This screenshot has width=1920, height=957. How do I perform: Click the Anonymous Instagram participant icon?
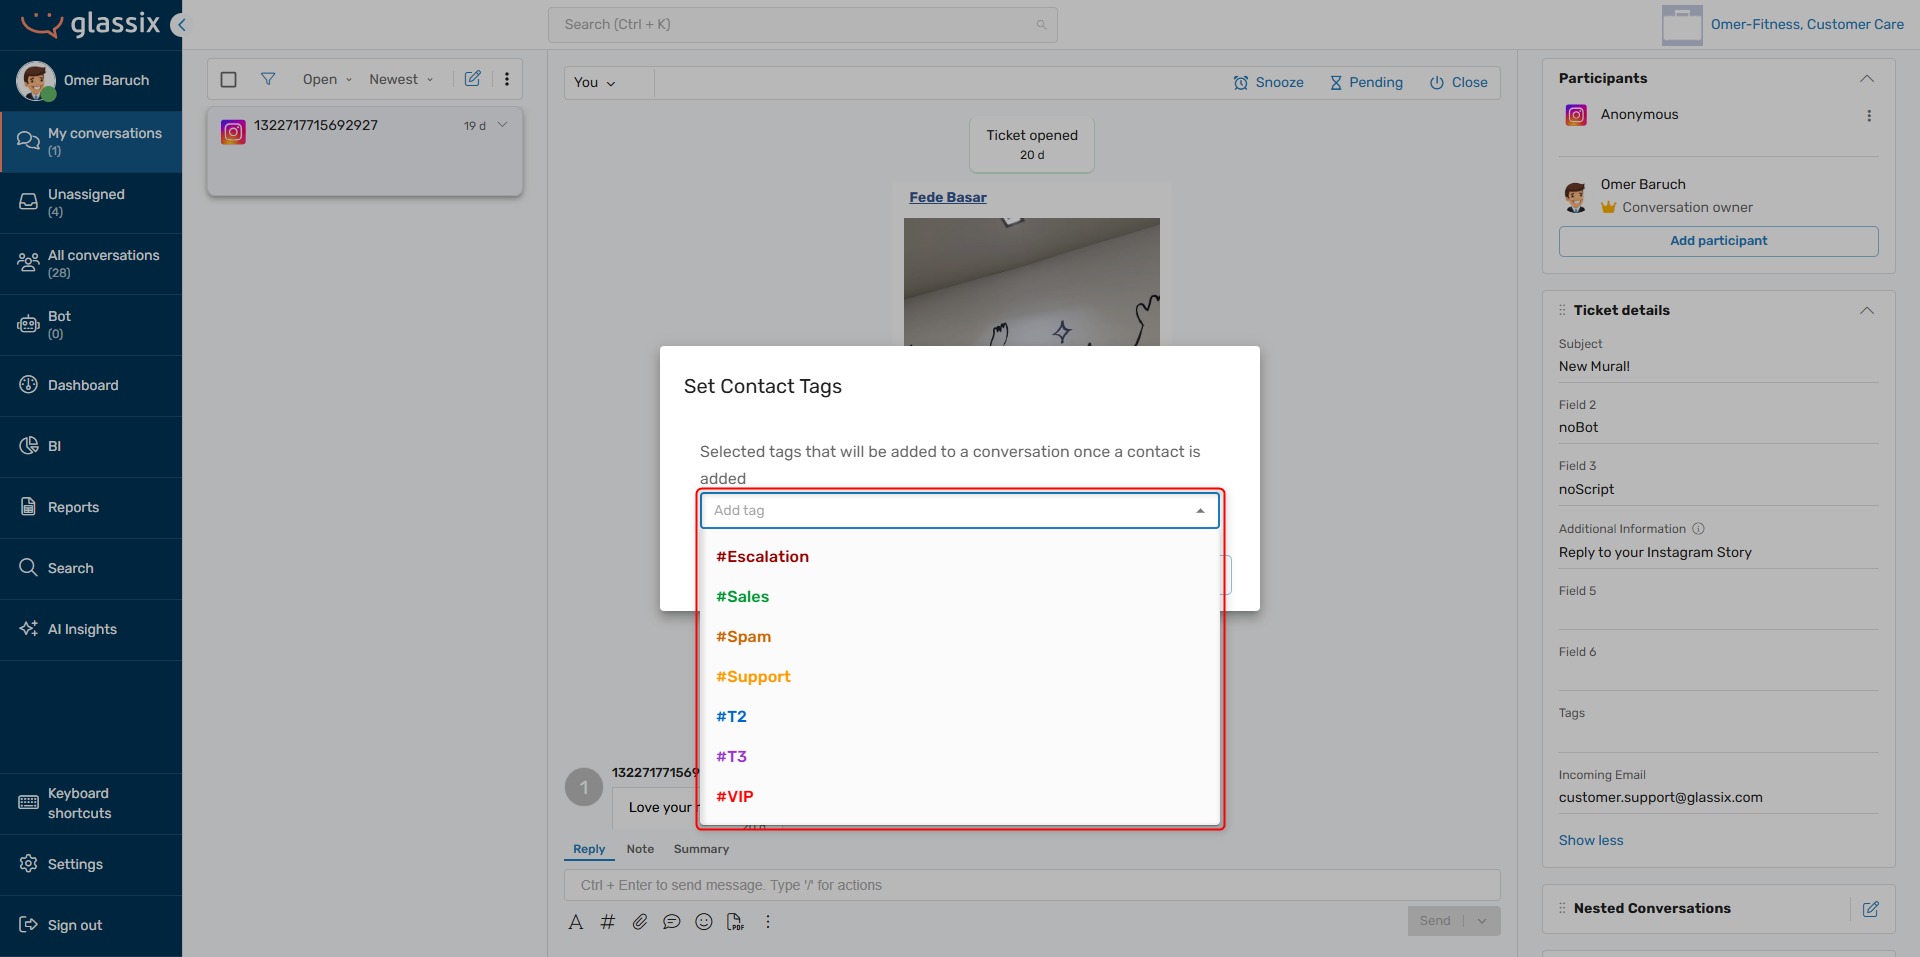[x=1576, y=116]
